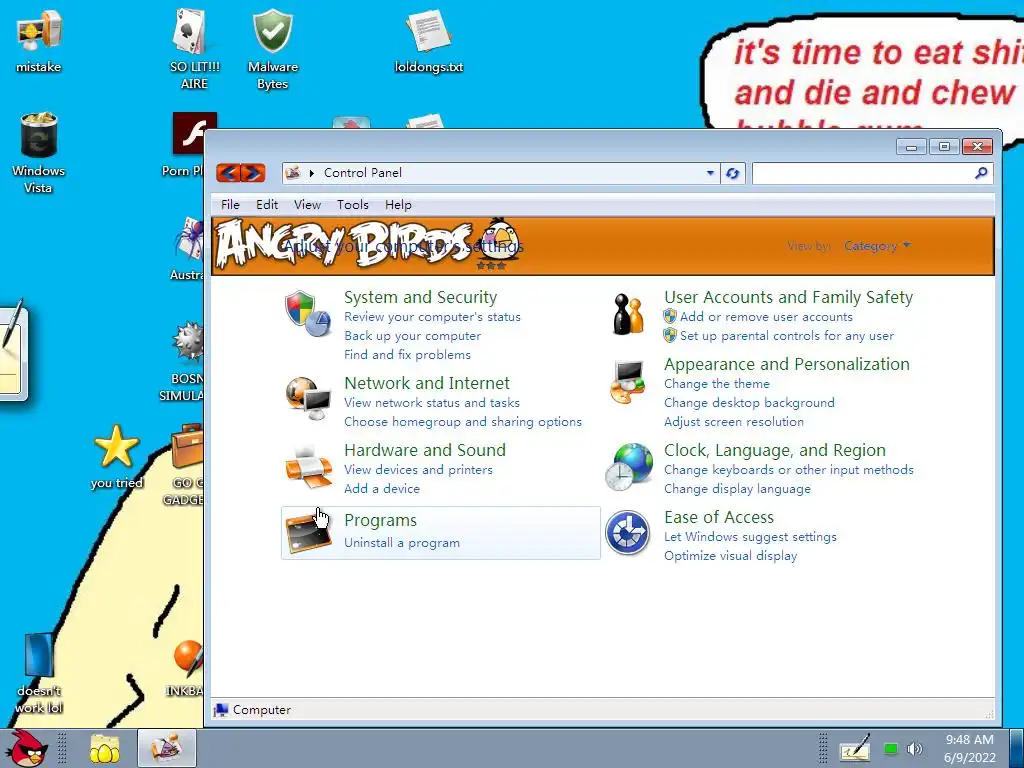Open the Network and Internet globe icon

308,399
